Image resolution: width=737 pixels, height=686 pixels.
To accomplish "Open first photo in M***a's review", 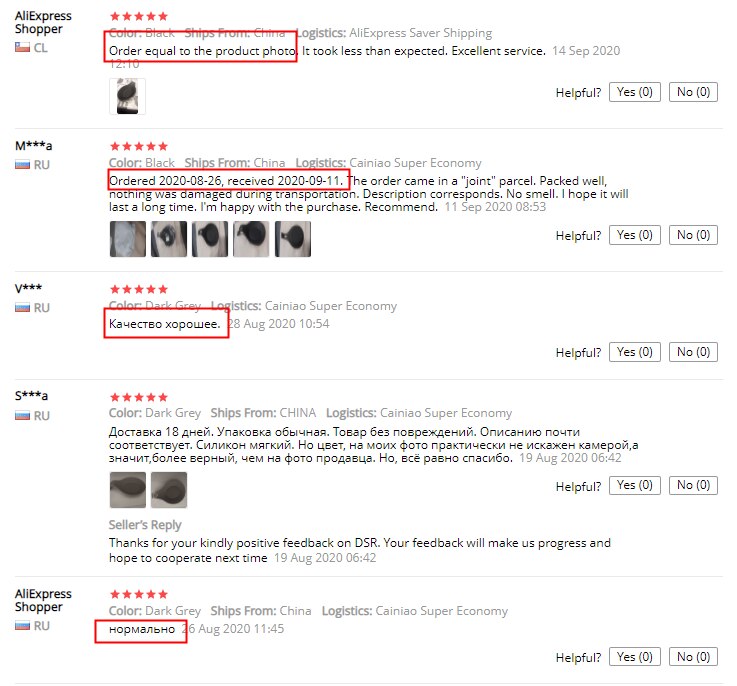I will pyautogui.click(x=128, y=239).
